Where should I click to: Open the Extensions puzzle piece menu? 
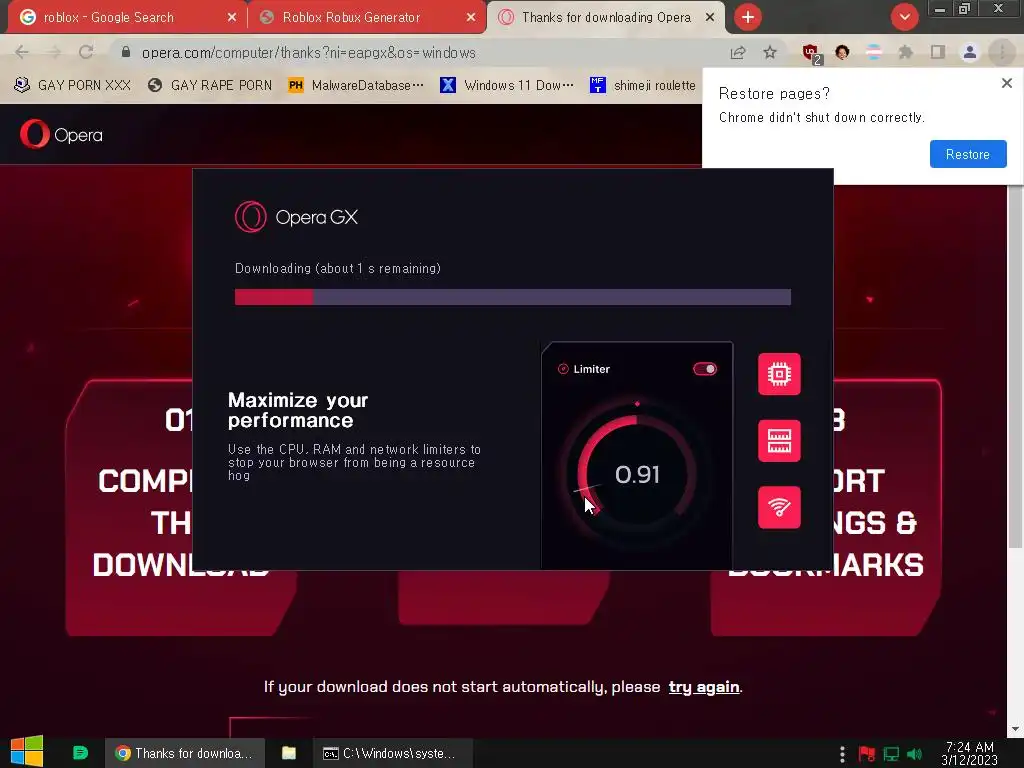(906, 52)
